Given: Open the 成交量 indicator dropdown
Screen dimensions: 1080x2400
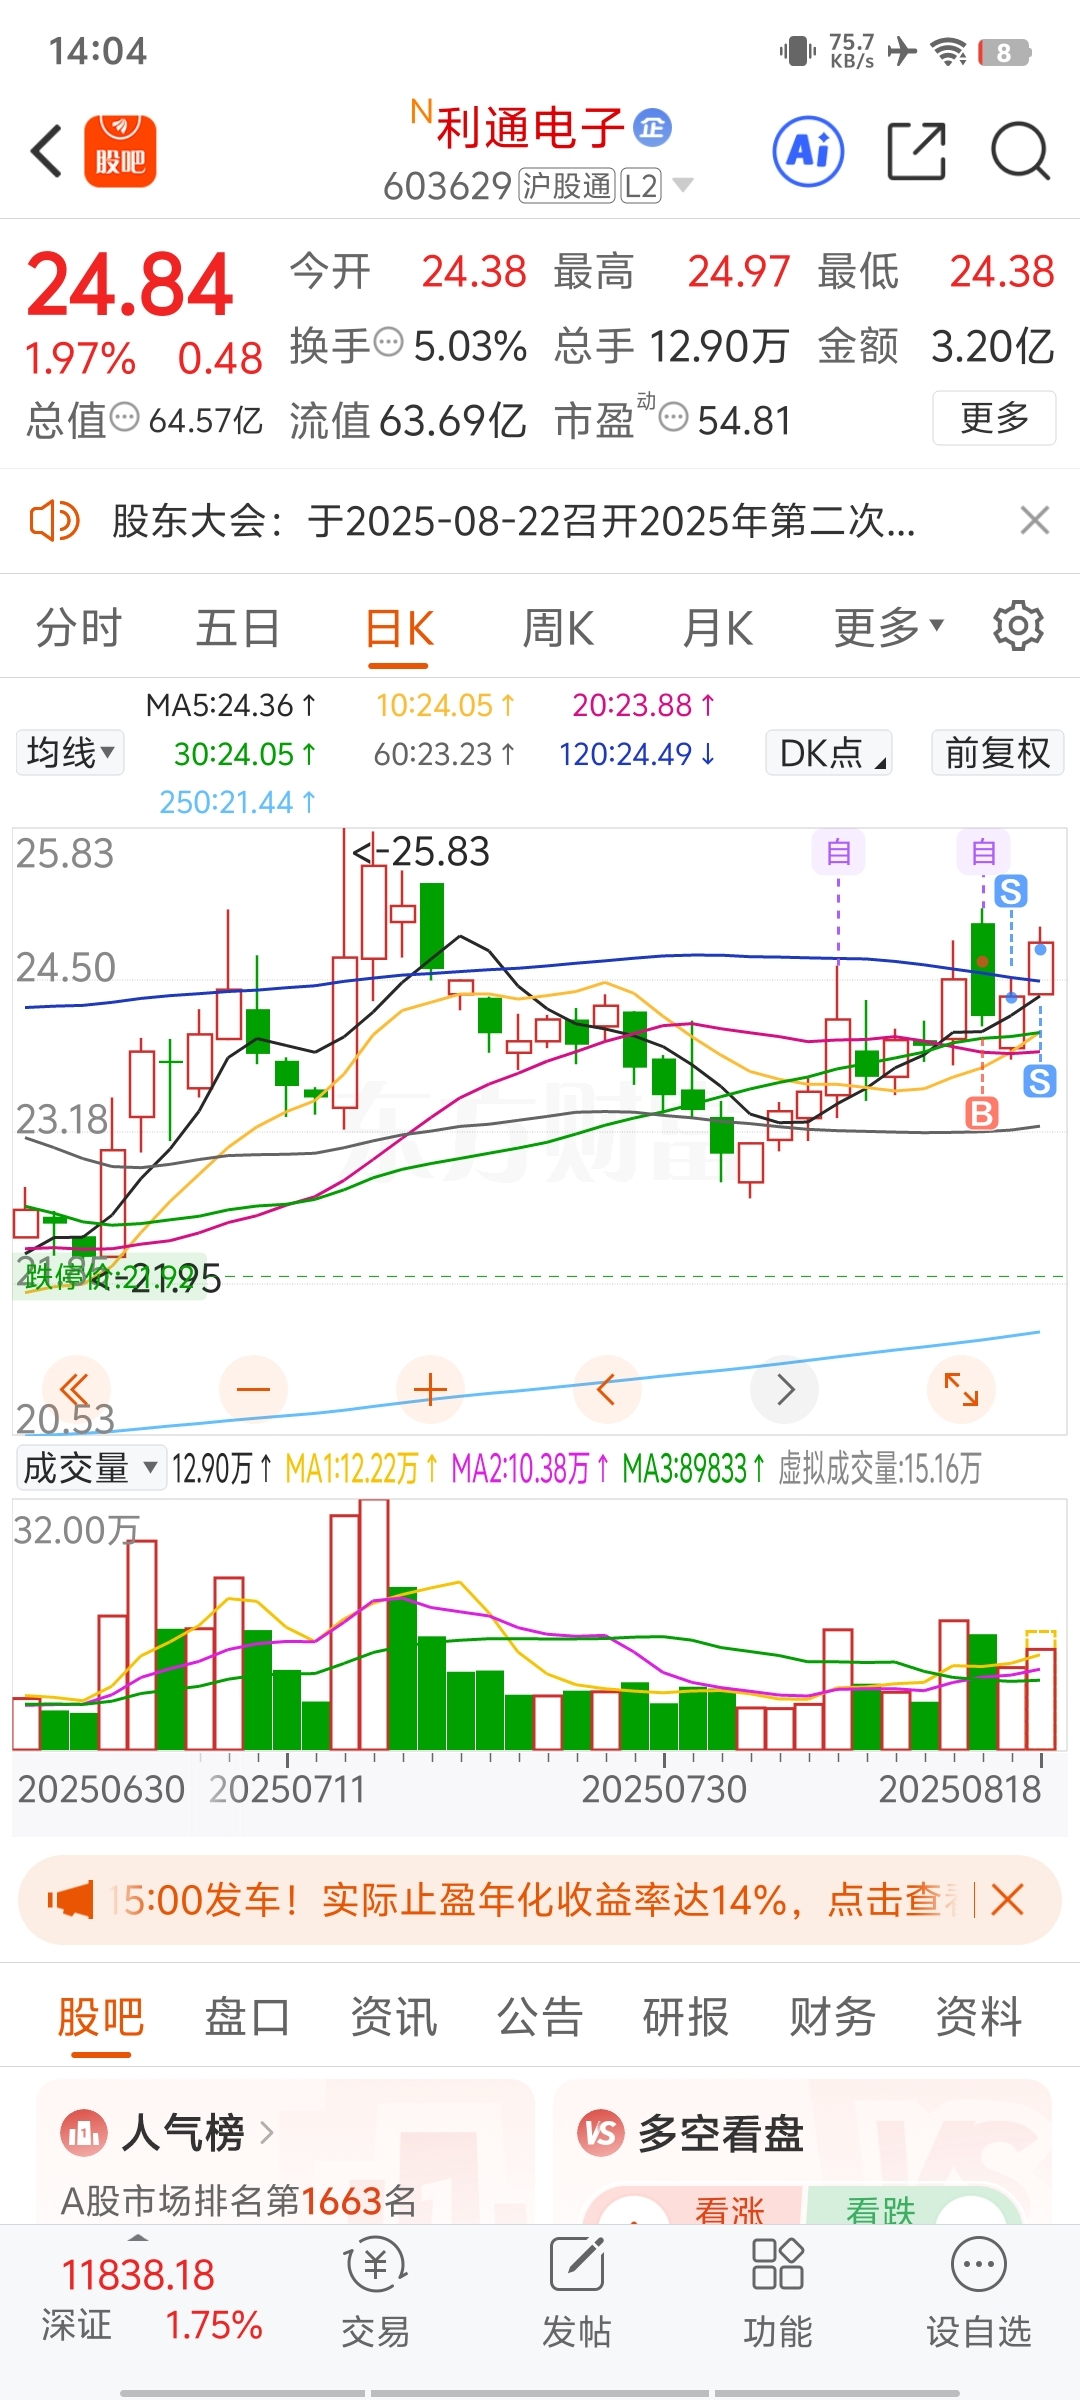Looking at the screenshot, I should click(90, 1468).
